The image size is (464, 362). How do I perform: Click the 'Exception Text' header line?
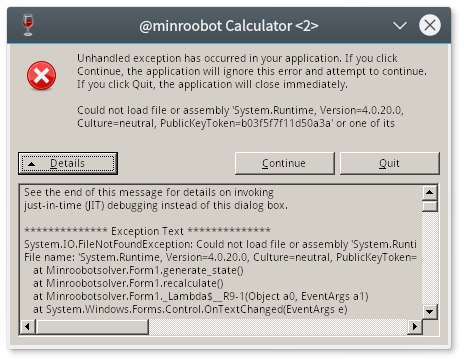pyautogui.click(x=147, y=231)
